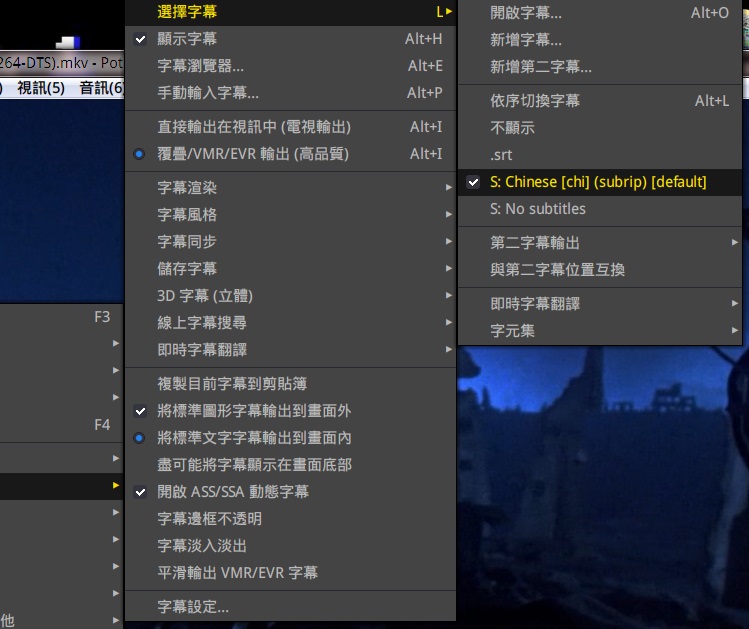Choose 新增字幕... entry
Image resolution: width=749 pixels, height=629 pixels.
(600, 40)
